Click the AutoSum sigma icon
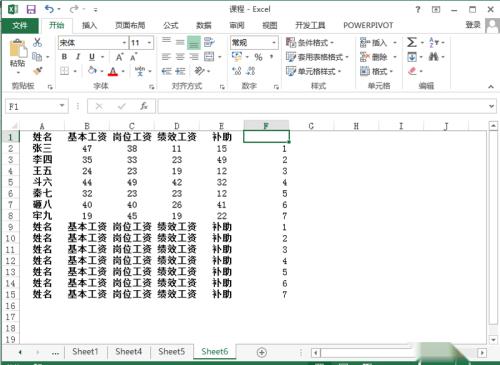The image size is (500, 365). point(412,42)
